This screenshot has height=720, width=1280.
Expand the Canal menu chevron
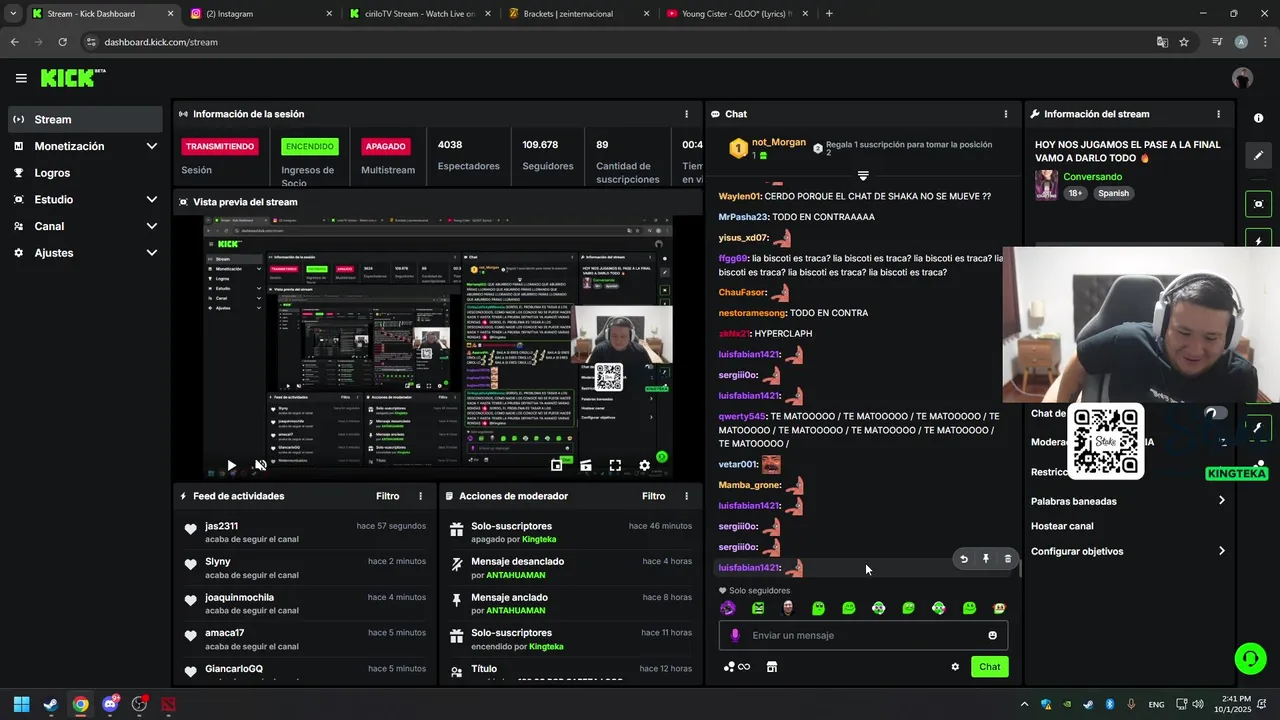pos(152,226)
